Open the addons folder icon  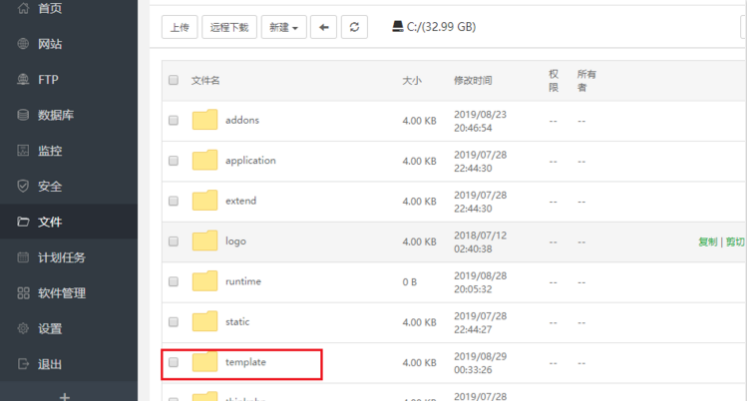pyautogui.click(x=205, y=120)
